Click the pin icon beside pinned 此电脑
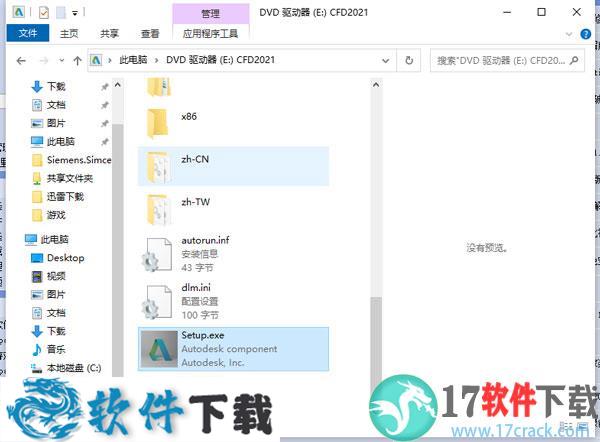600x442 pixels. coord(104,142)
